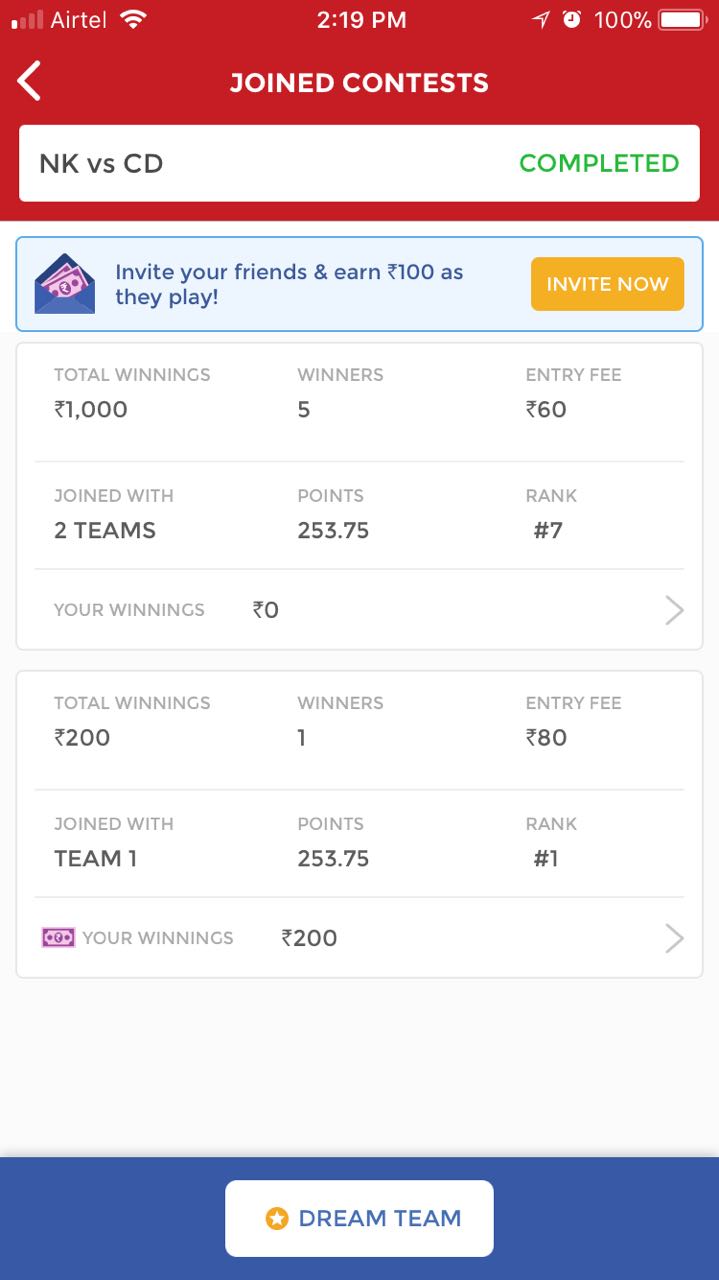Open the Dream Team button

[x=359, y=1218]
